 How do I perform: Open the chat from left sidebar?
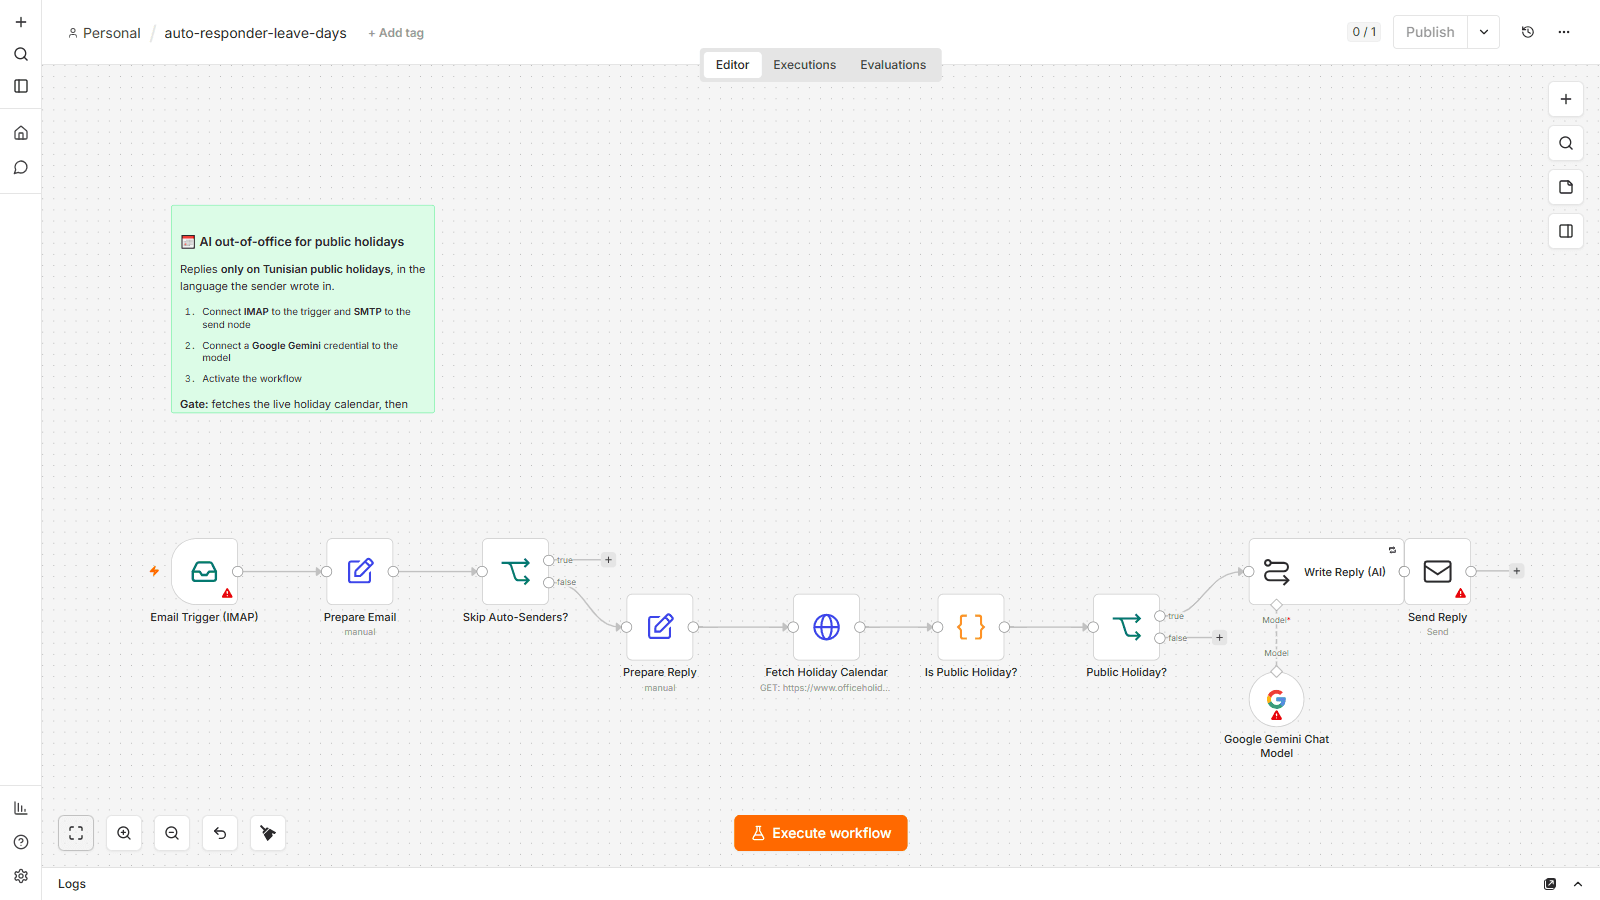(x=21, y=167)
